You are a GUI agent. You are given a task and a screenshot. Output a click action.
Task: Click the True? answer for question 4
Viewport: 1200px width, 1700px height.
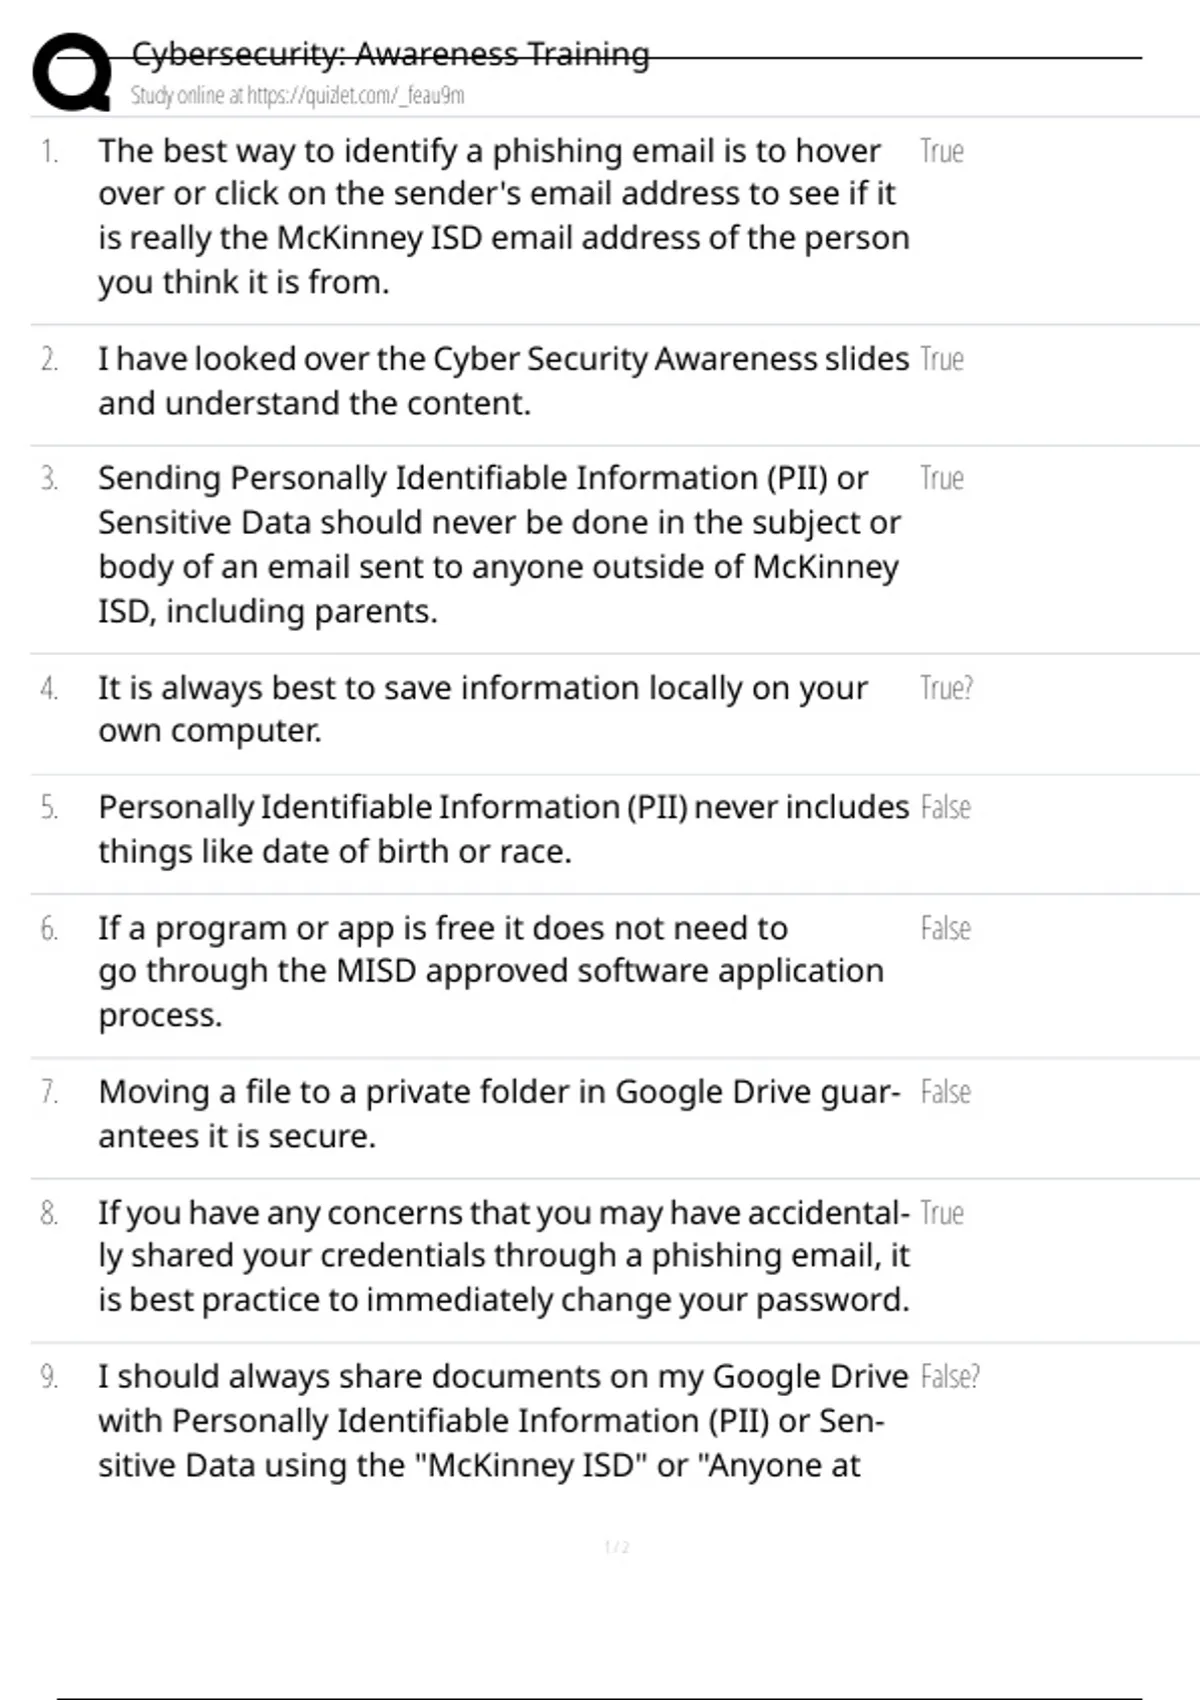(946, 688)
